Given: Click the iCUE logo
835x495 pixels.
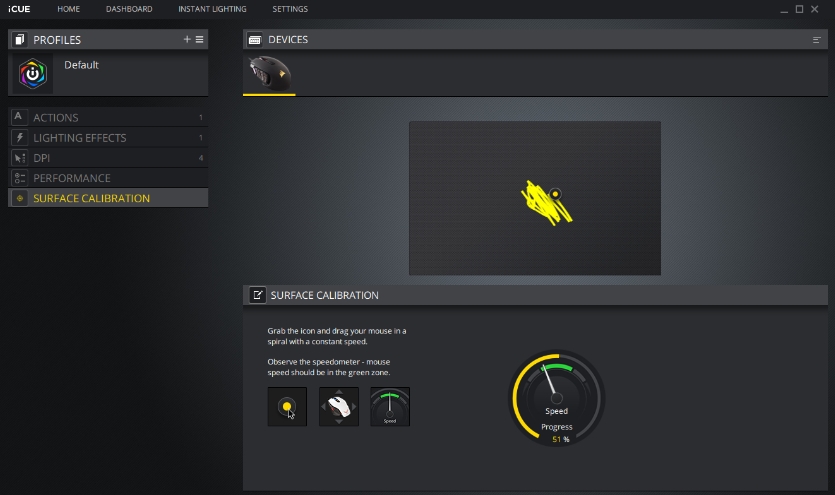Looking at the screenshot, I should click(19, 9).
